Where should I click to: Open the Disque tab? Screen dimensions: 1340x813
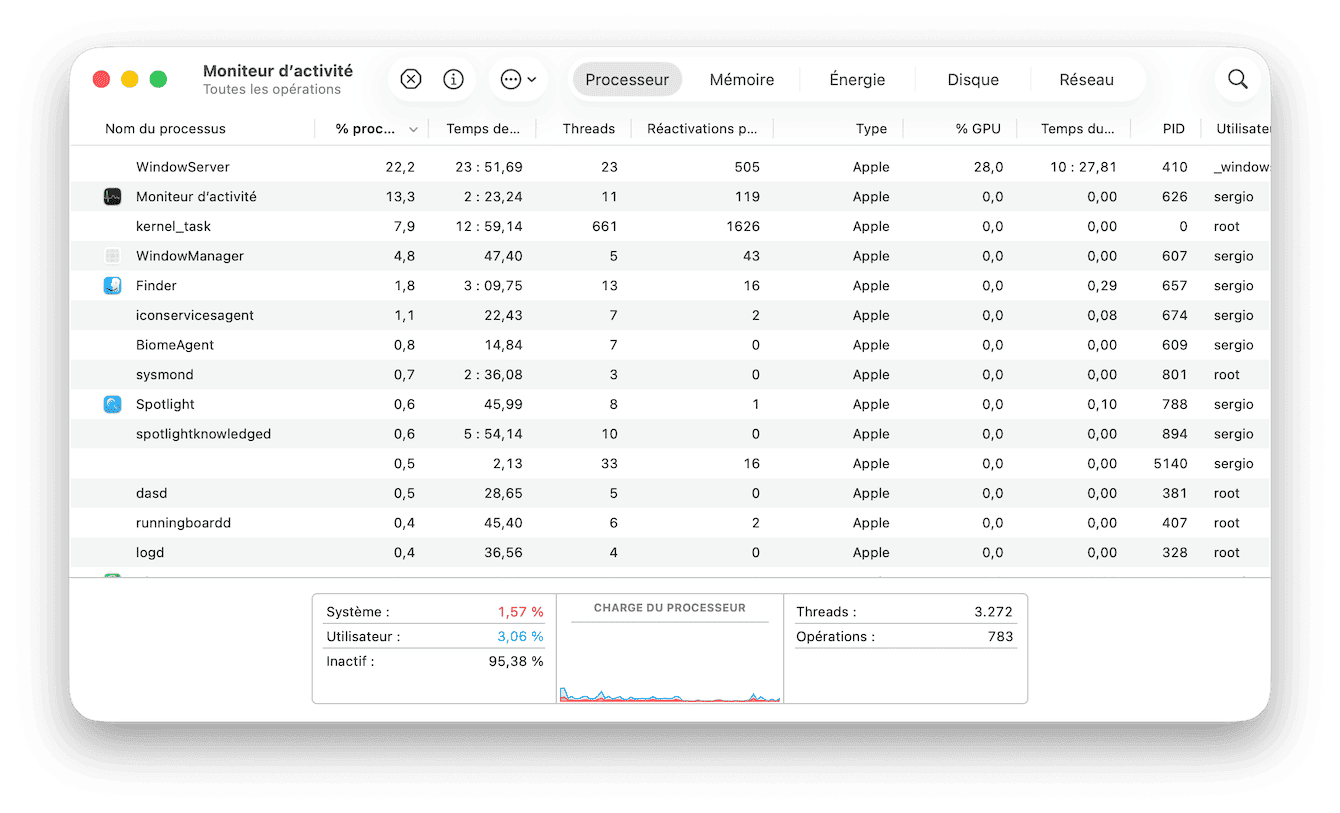coord(973,80)
